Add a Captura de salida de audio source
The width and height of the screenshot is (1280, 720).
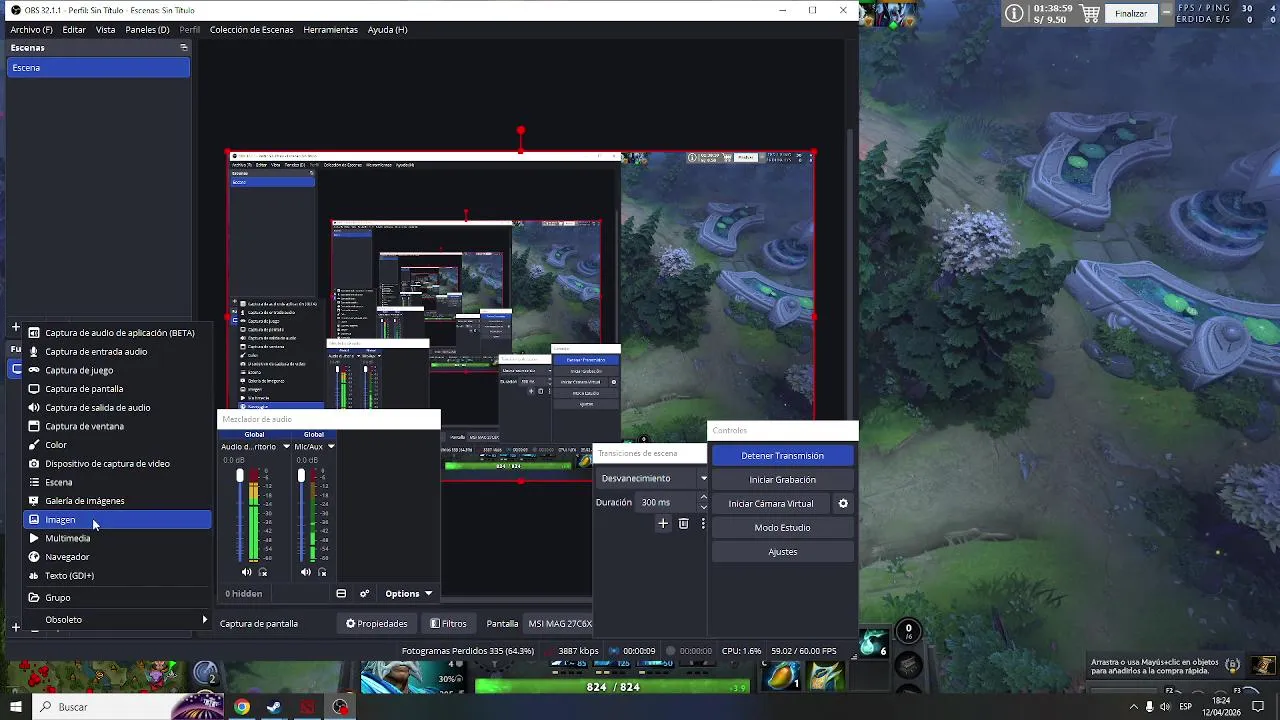pos(117,408)
